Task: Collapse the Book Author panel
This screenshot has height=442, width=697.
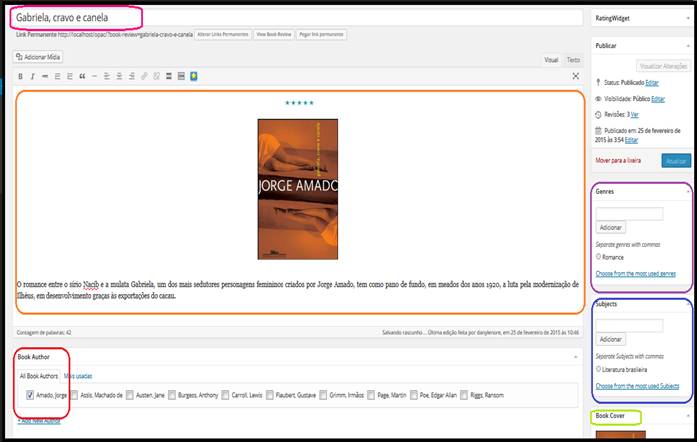Action: (x=575, y=355)
